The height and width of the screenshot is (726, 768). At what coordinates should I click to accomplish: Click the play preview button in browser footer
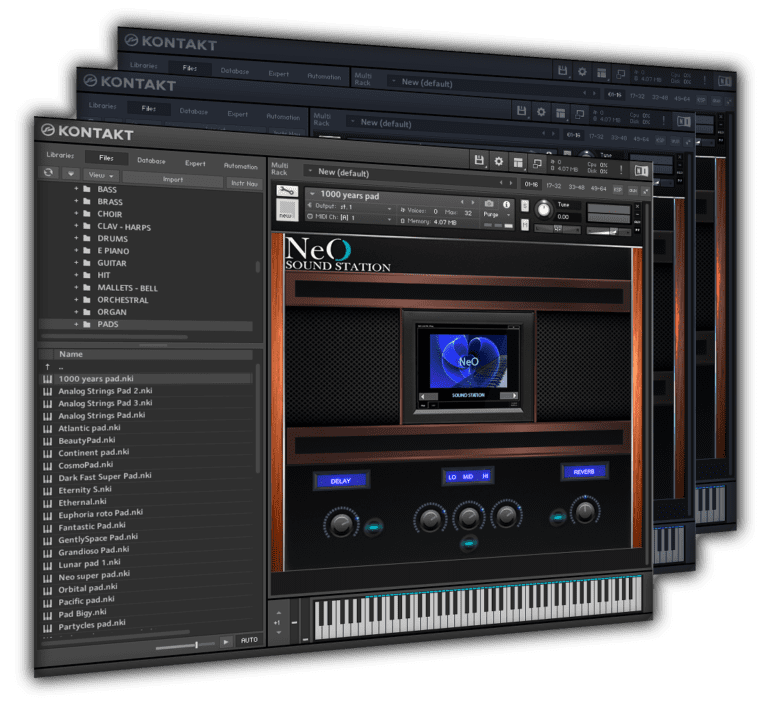(x=226, y=641)
